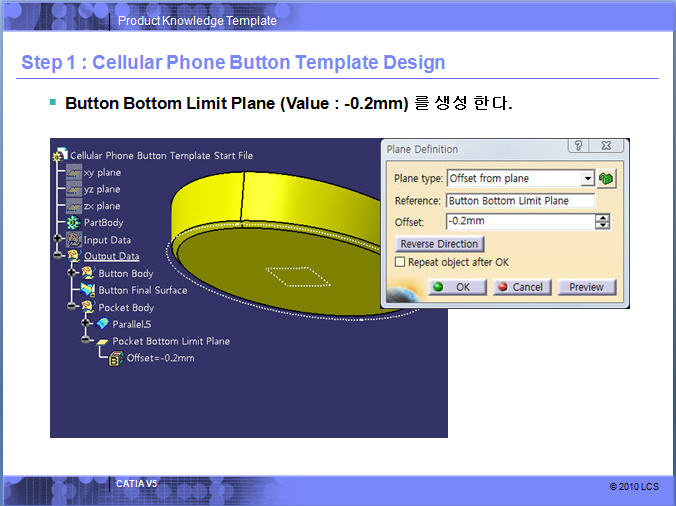Select the zx plane icon

73,206
